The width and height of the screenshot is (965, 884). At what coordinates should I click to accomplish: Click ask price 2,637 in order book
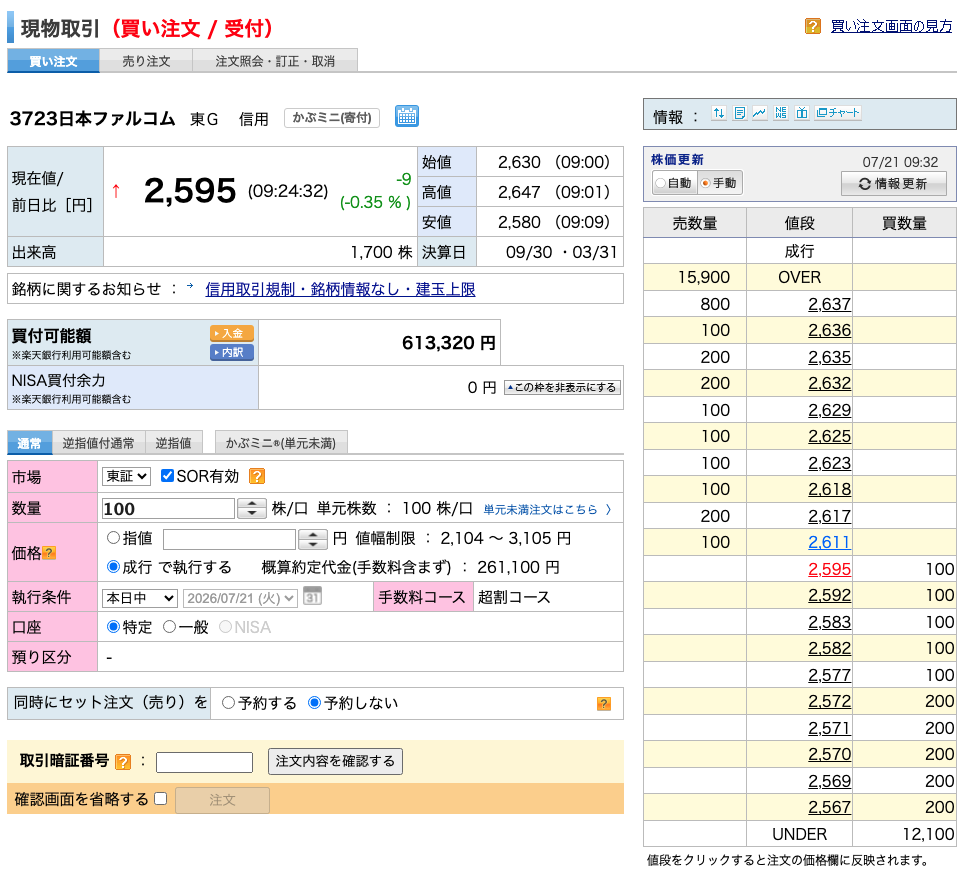pos(829,304)
